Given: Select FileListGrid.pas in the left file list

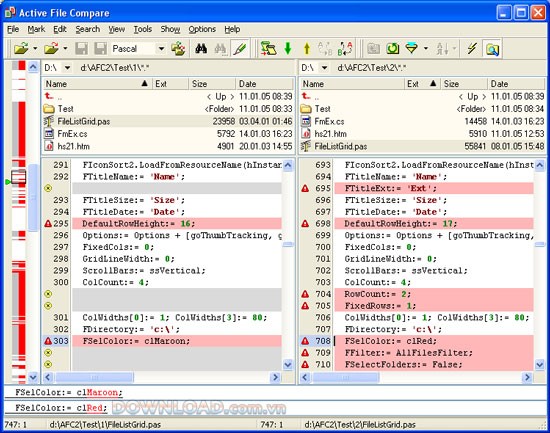Looking at the screenshot, I should (168, 121).
